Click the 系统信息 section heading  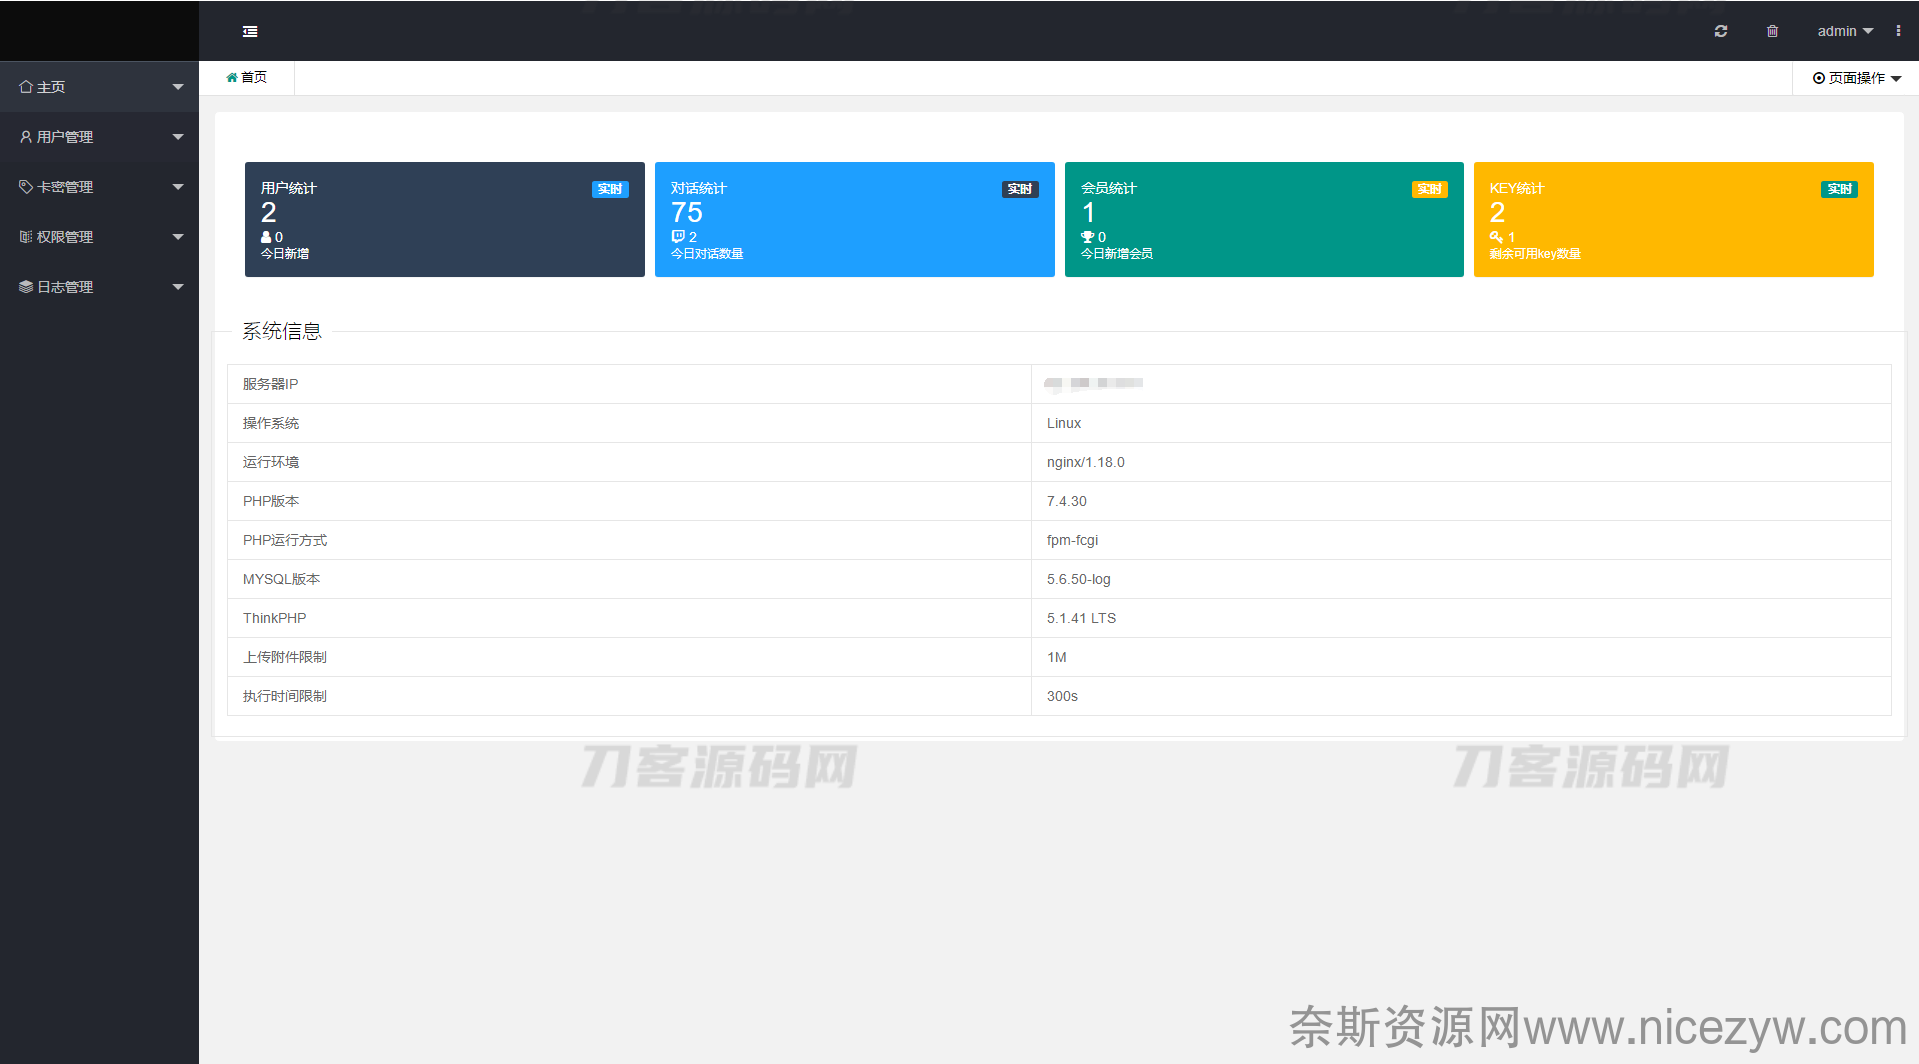pos(282,331)
